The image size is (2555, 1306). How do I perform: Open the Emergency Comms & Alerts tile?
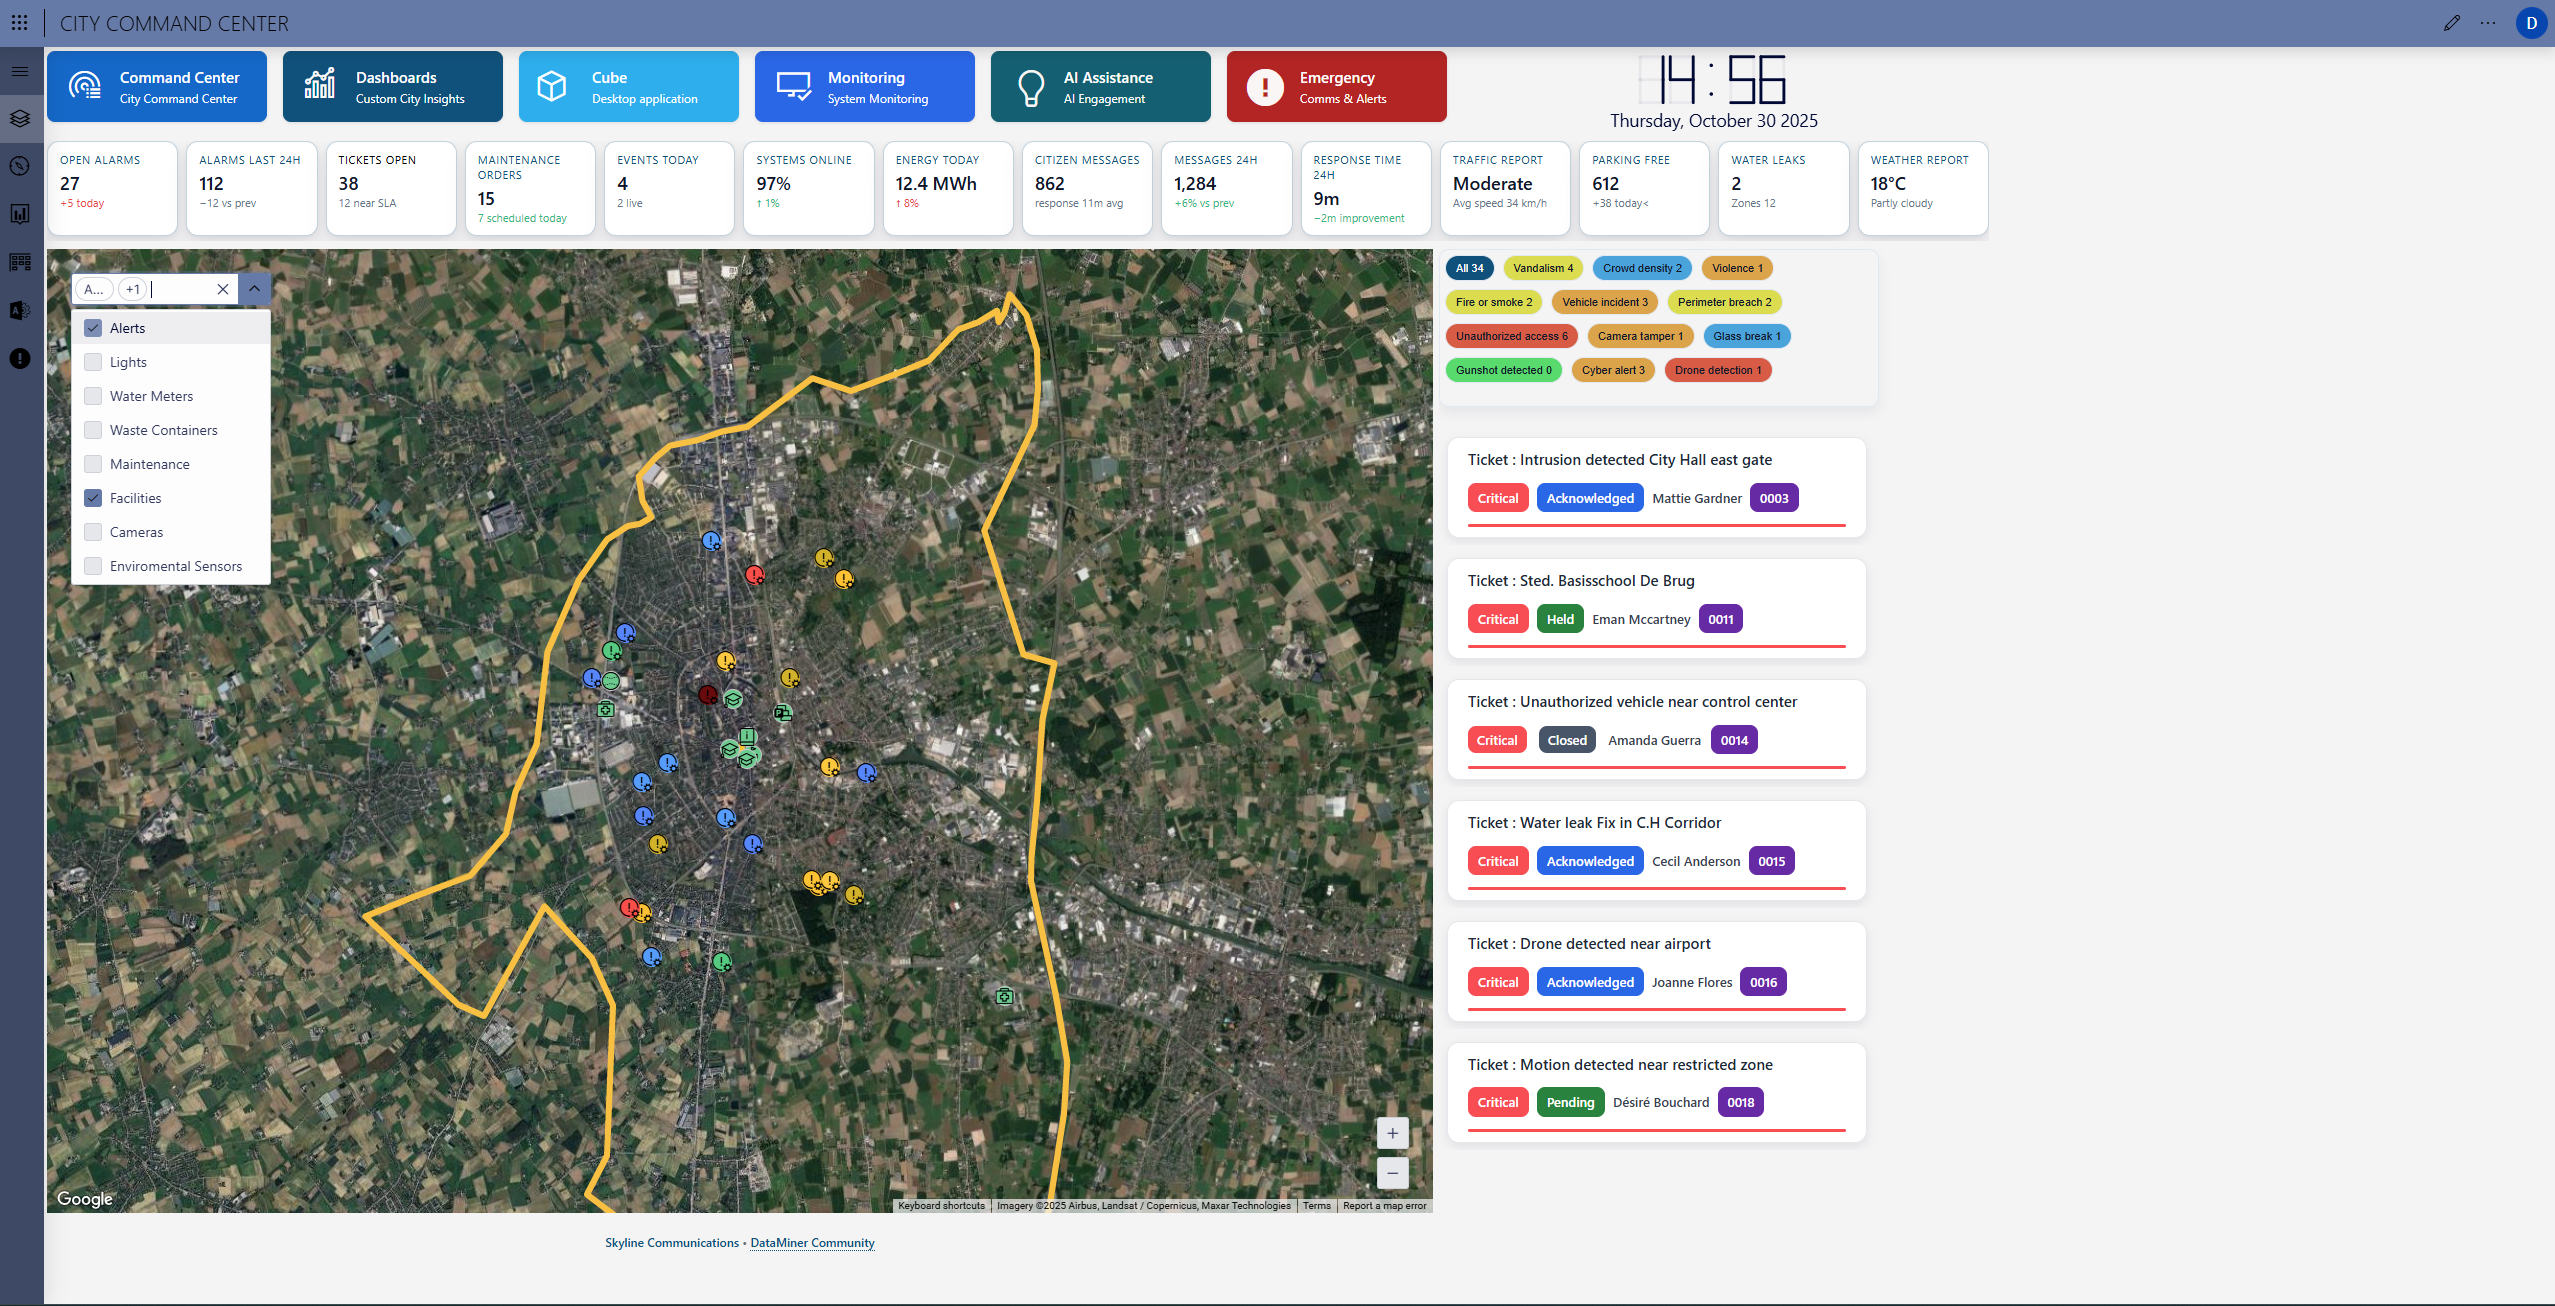(1336, 87)
